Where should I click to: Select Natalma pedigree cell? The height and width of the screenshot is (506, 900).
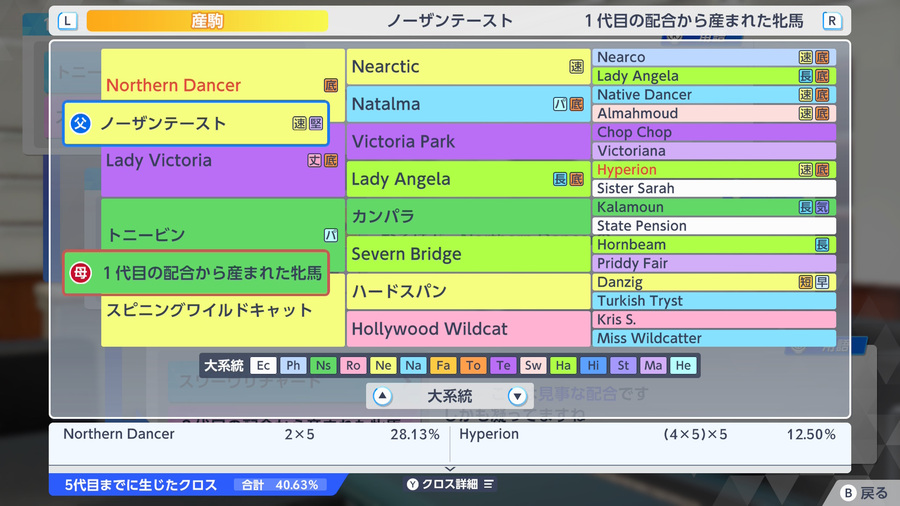(468, 104)
